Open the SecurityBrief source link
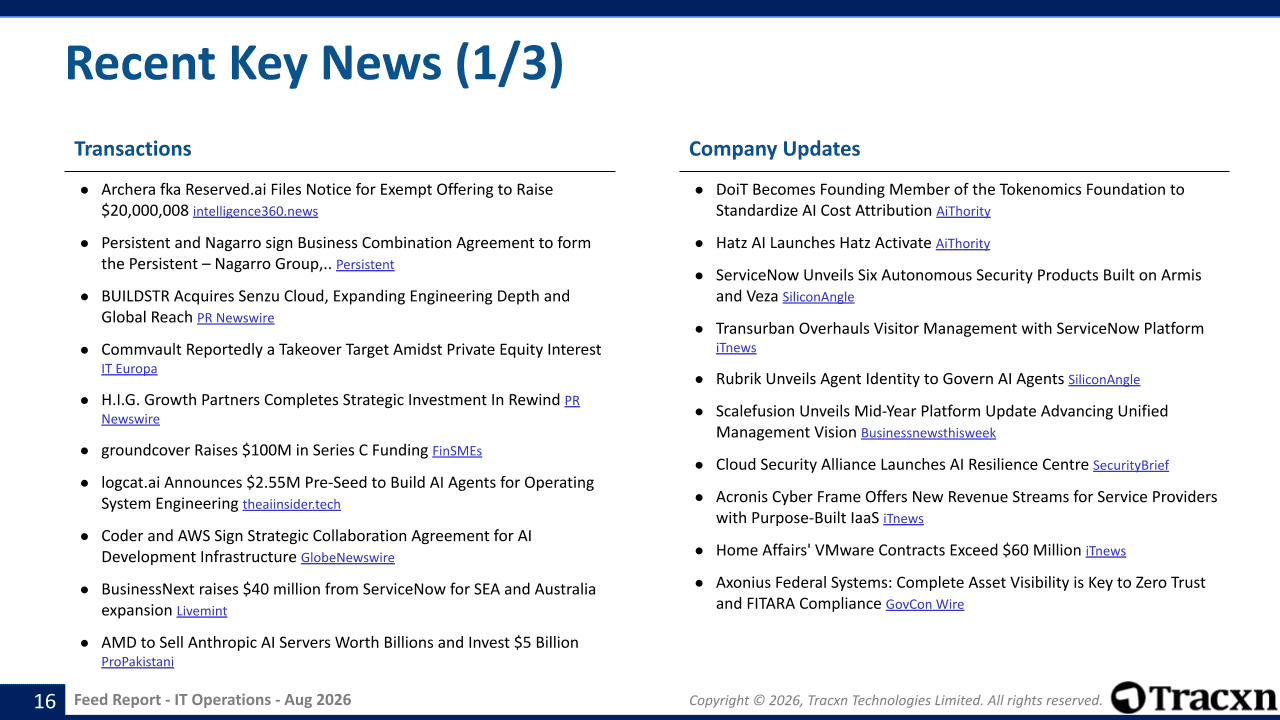Image resolution: width=1280 pixels, height=720 pixels. (x=1131, y=465)
